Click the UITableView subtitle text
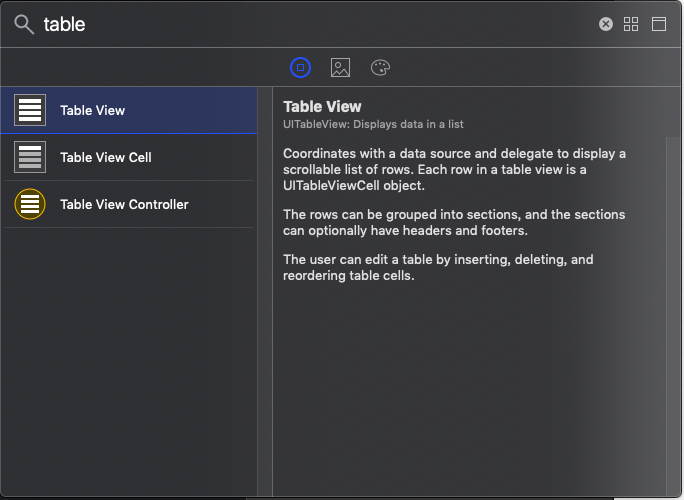Viewport: 684px width, 500px height. 373,124
